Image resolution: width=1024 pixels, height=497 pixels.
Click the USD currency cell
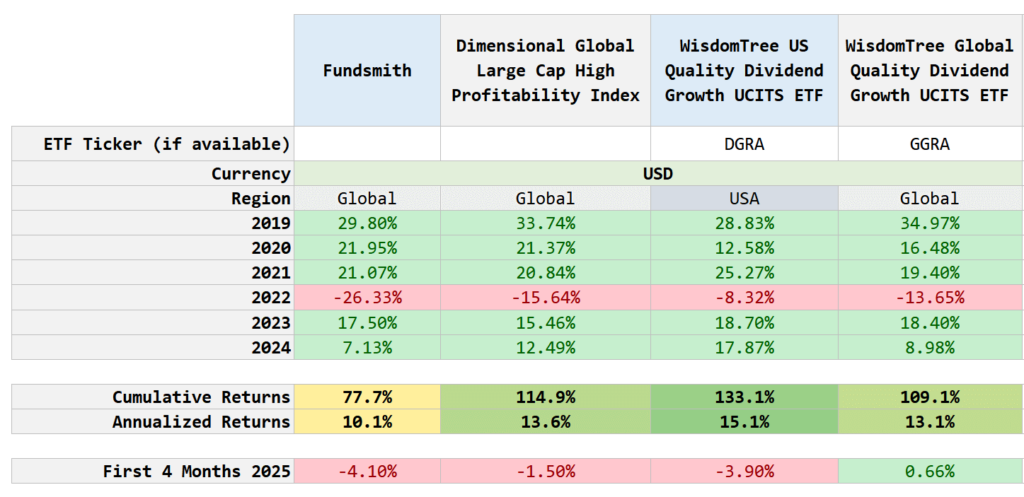(657, 173)
